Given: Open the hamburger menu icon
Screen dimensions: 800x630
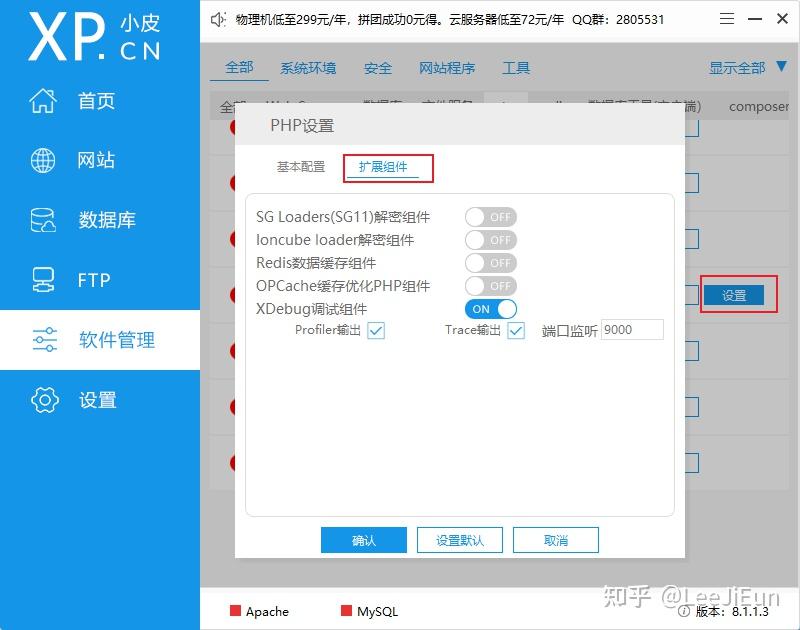Looking at the screenshot, I should 727,19.
